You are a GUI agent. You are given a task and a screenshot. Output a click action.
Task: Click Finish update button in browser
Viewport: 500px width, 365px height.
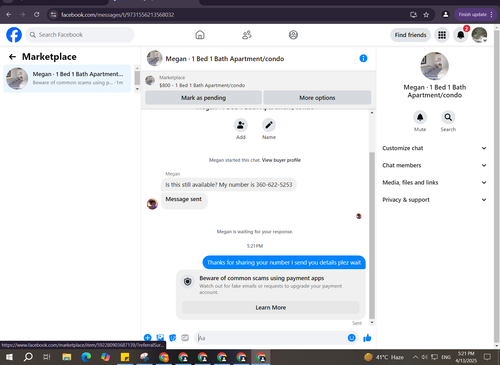(x=475, y=14)
